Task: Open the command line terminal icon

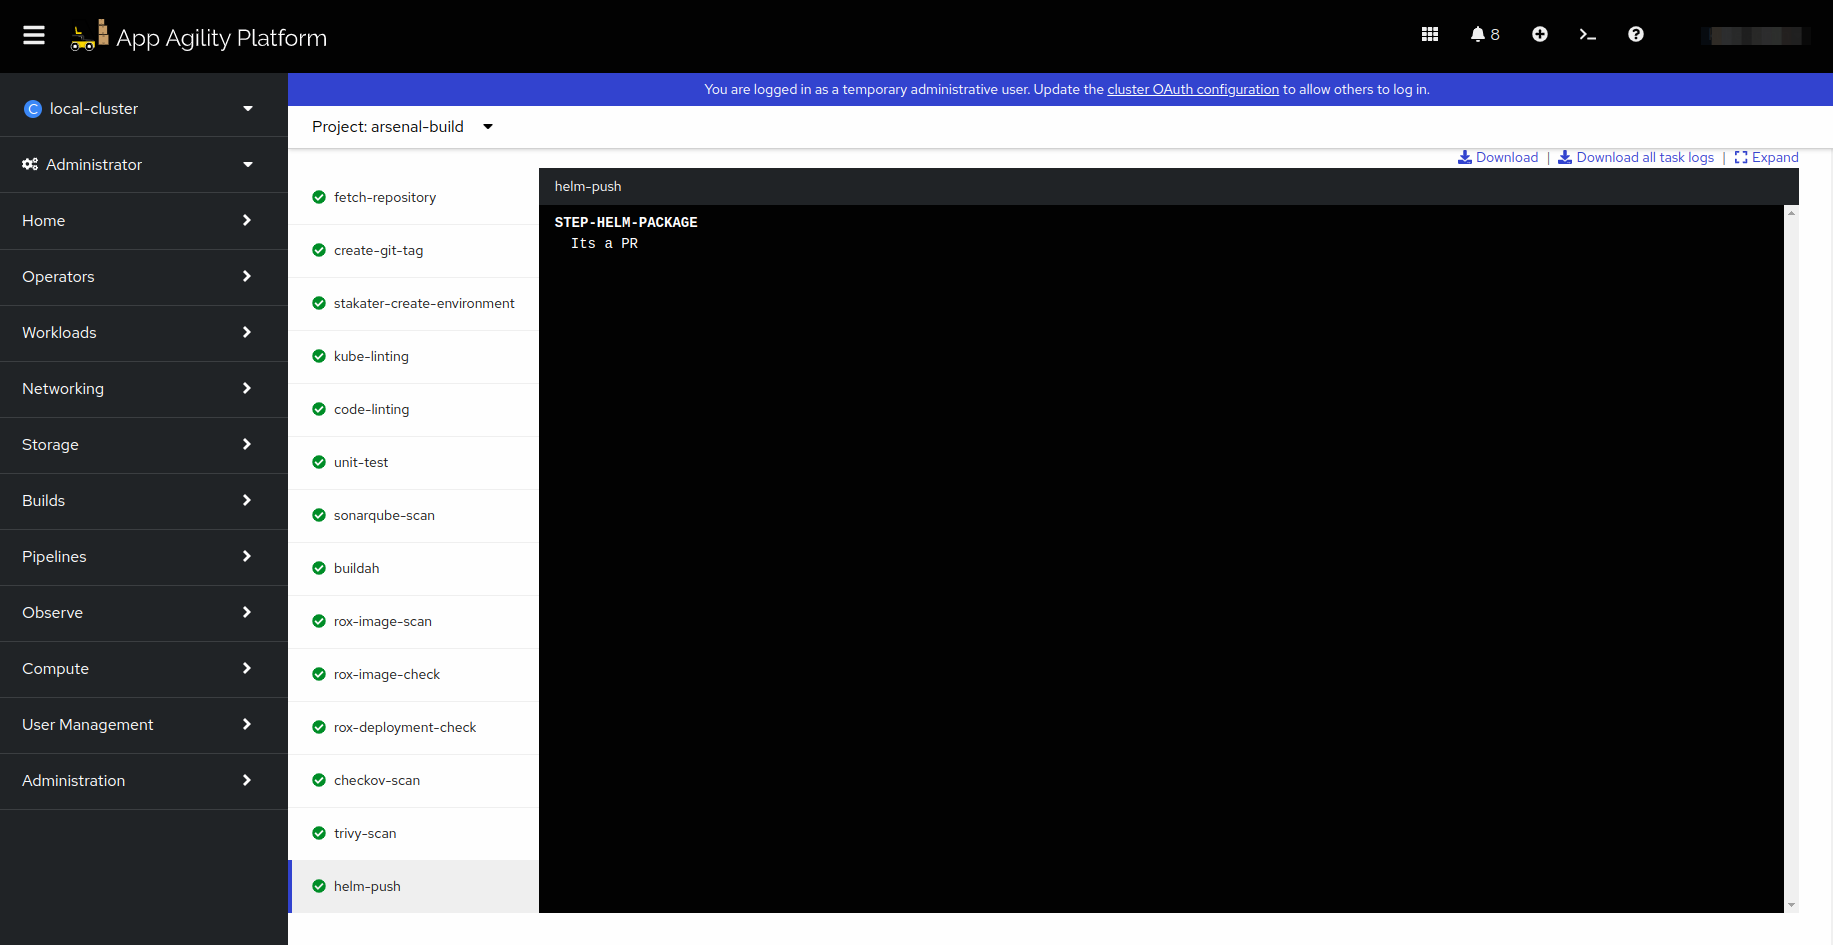Action: (x=1587, y=35)
